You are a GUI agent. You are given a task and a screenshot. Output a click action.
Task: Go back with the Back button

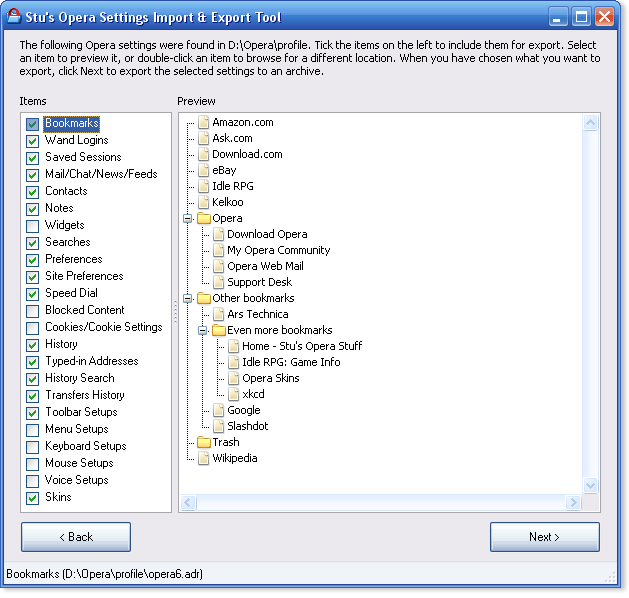[76, 537]
